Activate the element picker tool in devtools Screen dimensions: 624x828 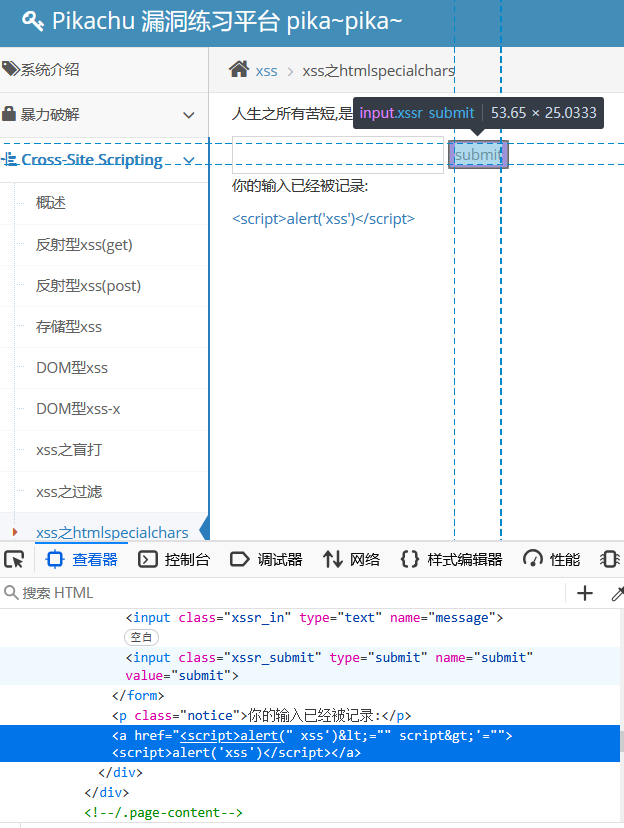[x=14, y=559]
